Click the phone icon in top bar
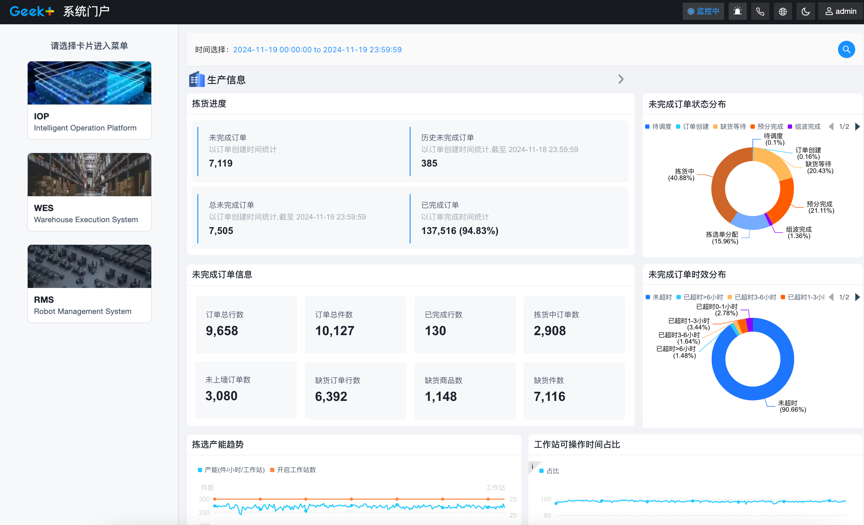 [x=760, y=12]
